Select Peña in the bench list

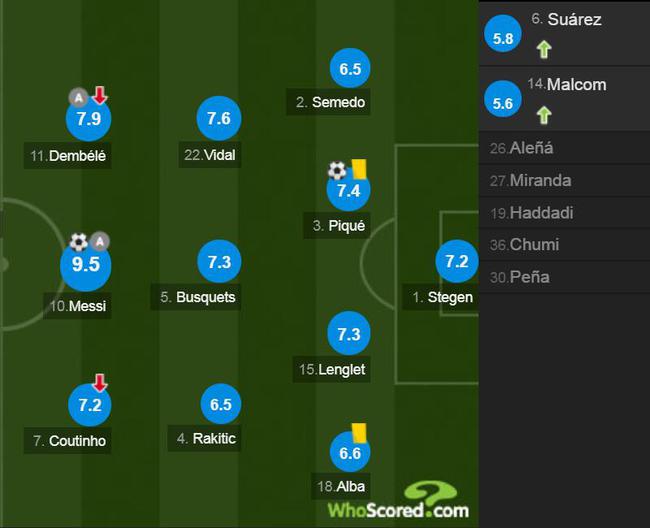[564, 277]
